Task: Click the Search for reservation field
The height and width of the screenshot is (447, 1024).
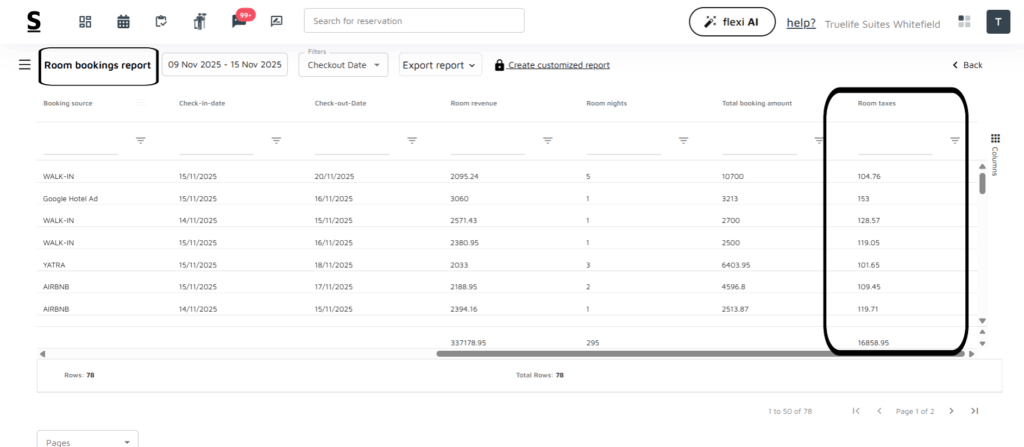Action: pyautogui.click(x=413, y=21)
